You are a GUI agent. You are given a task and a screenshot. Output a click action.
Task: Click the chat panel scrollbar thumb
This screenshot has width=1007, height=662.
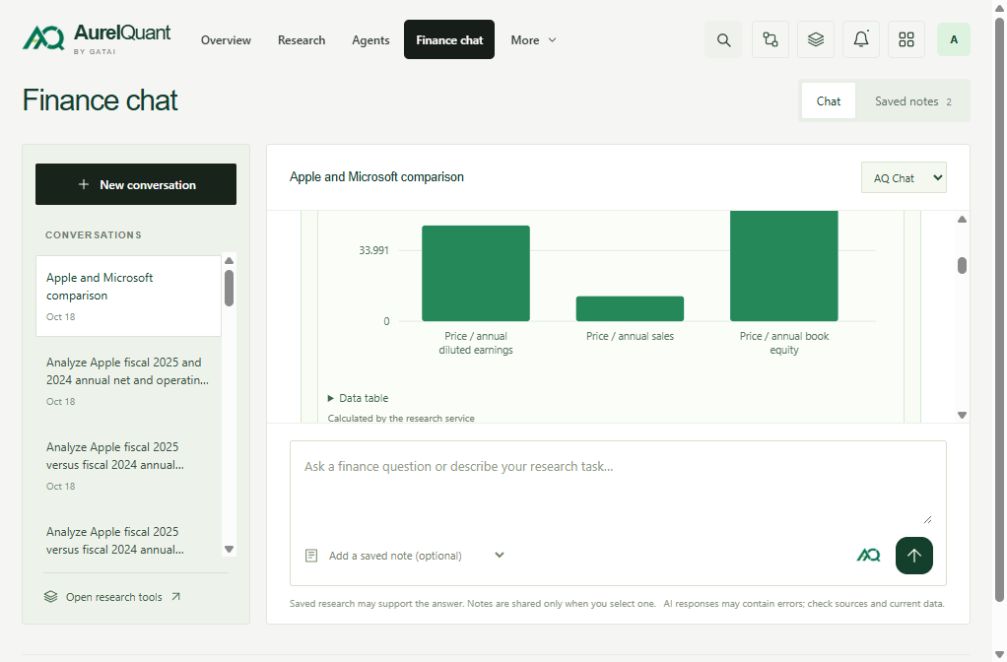(962, 265)
